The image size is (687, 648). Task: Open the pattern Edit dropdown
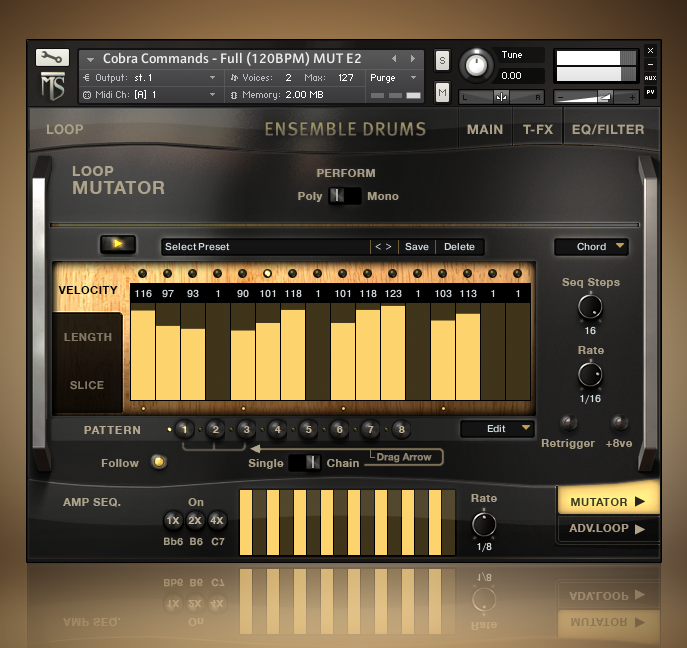pyautogui.click(x=497, y=429)
